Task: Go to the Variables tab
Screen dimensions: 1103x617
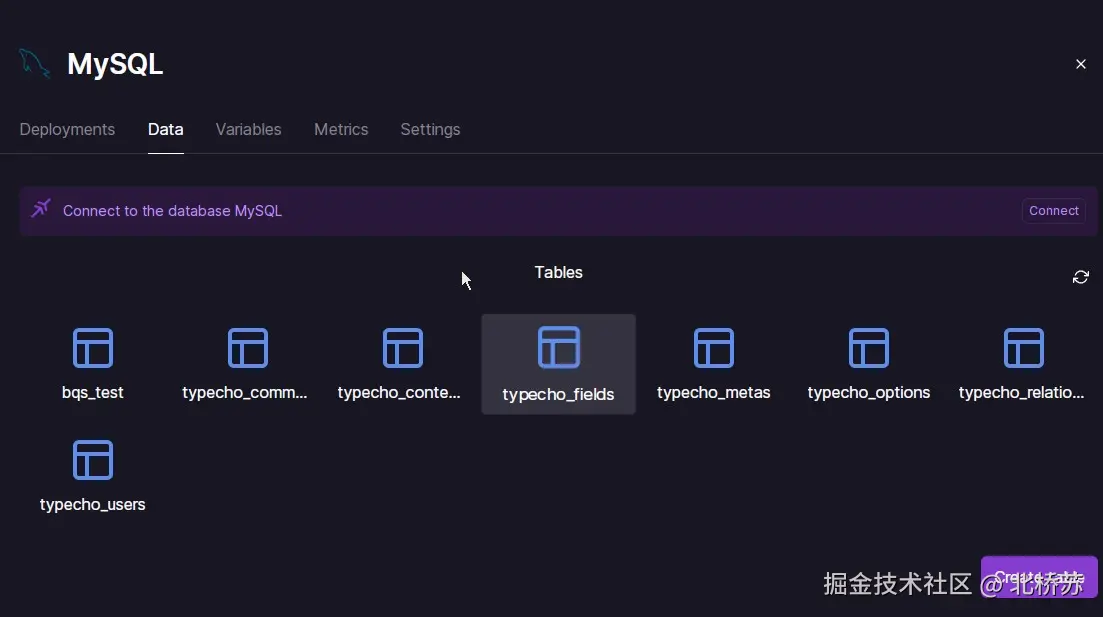Action: click(x=248, y=129)
